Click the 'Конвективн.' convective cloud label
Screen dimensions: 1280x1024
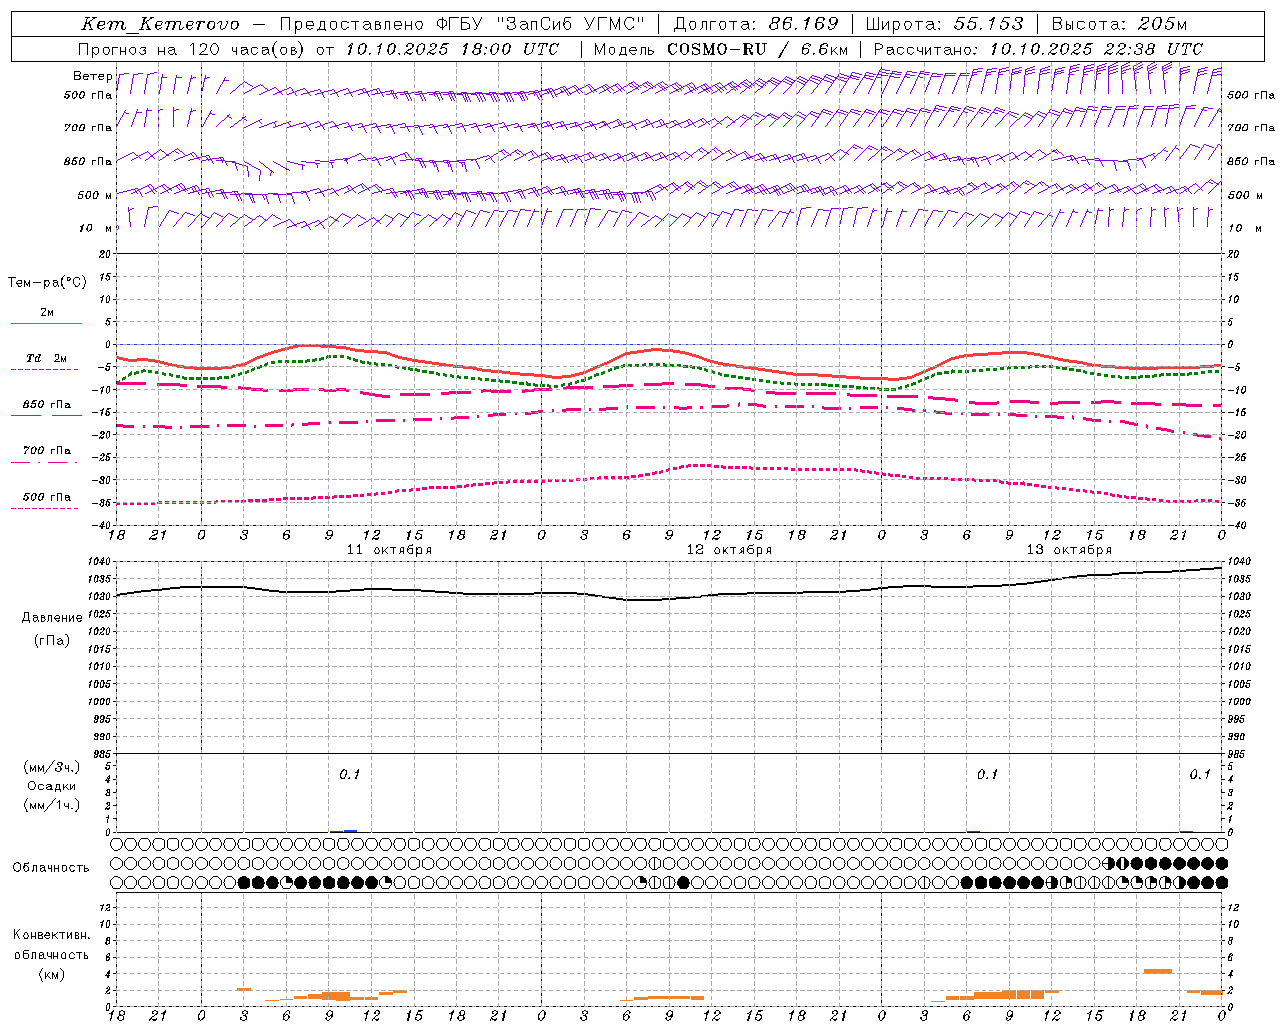point(51,935)
